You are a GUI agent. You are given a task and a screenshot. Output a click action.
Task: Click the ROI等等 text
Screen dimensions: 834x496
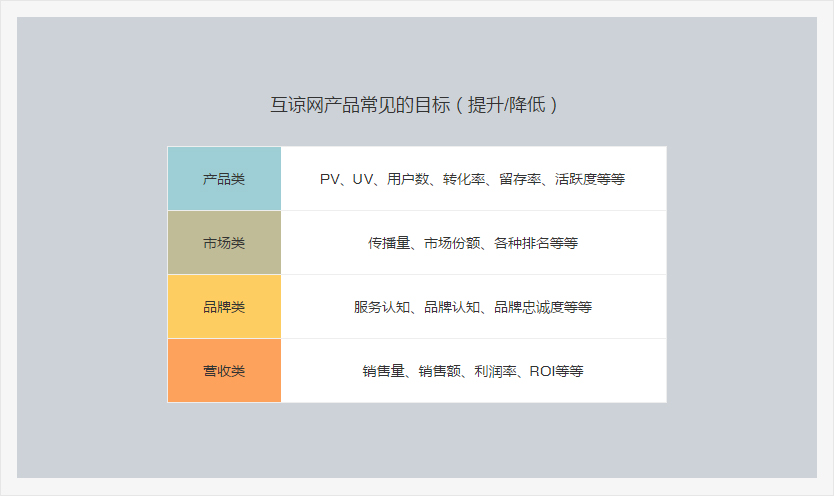click(556, 371)
